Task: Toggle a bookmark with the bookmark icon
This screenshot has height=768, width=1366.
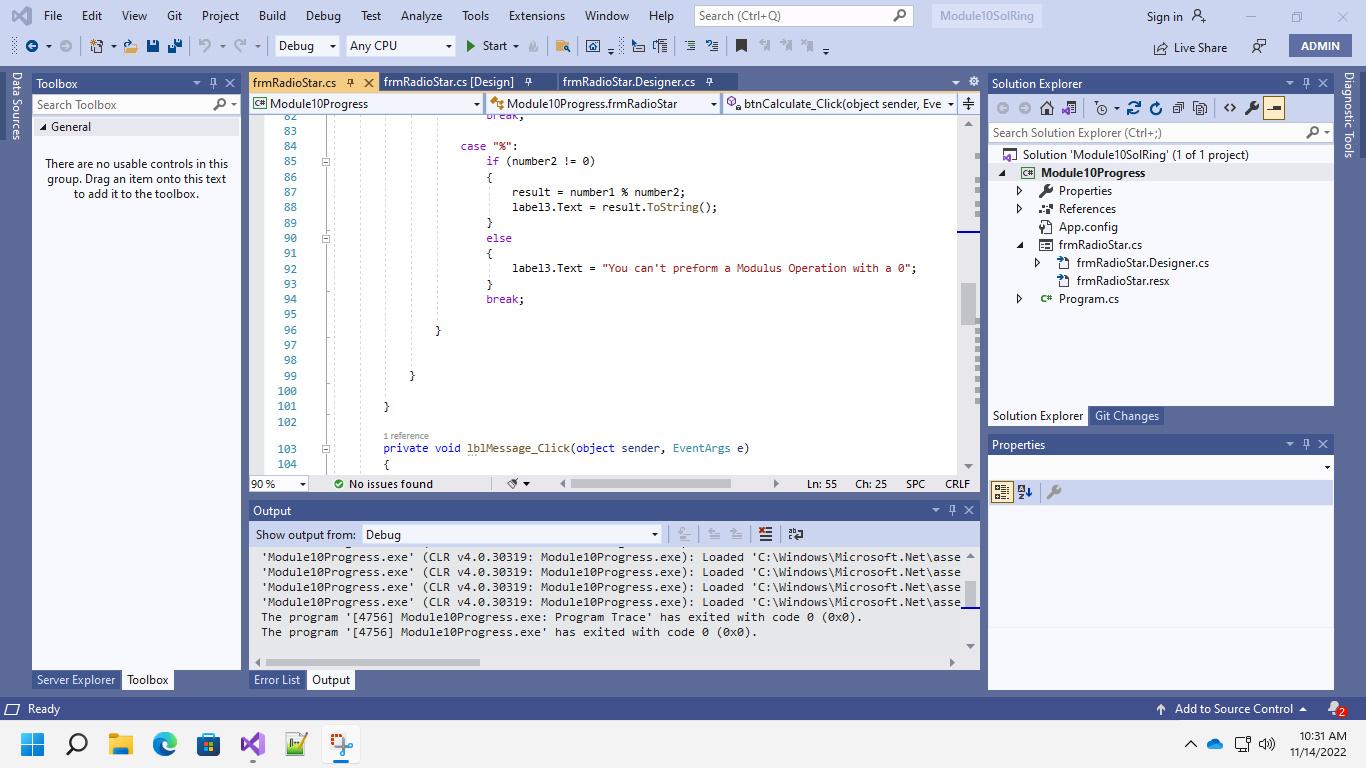Action: point(741,46)
